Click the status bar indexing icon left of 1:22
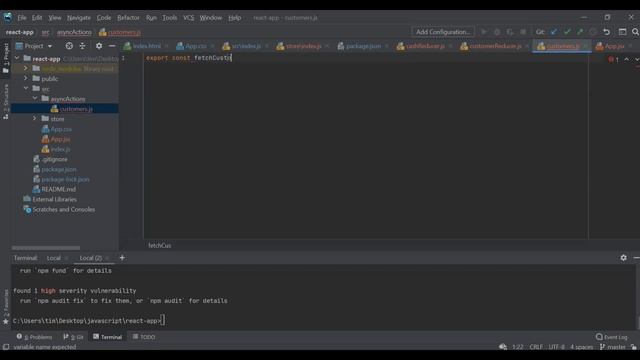The width and height of the screenshot is (640, 360). (503, 347)
